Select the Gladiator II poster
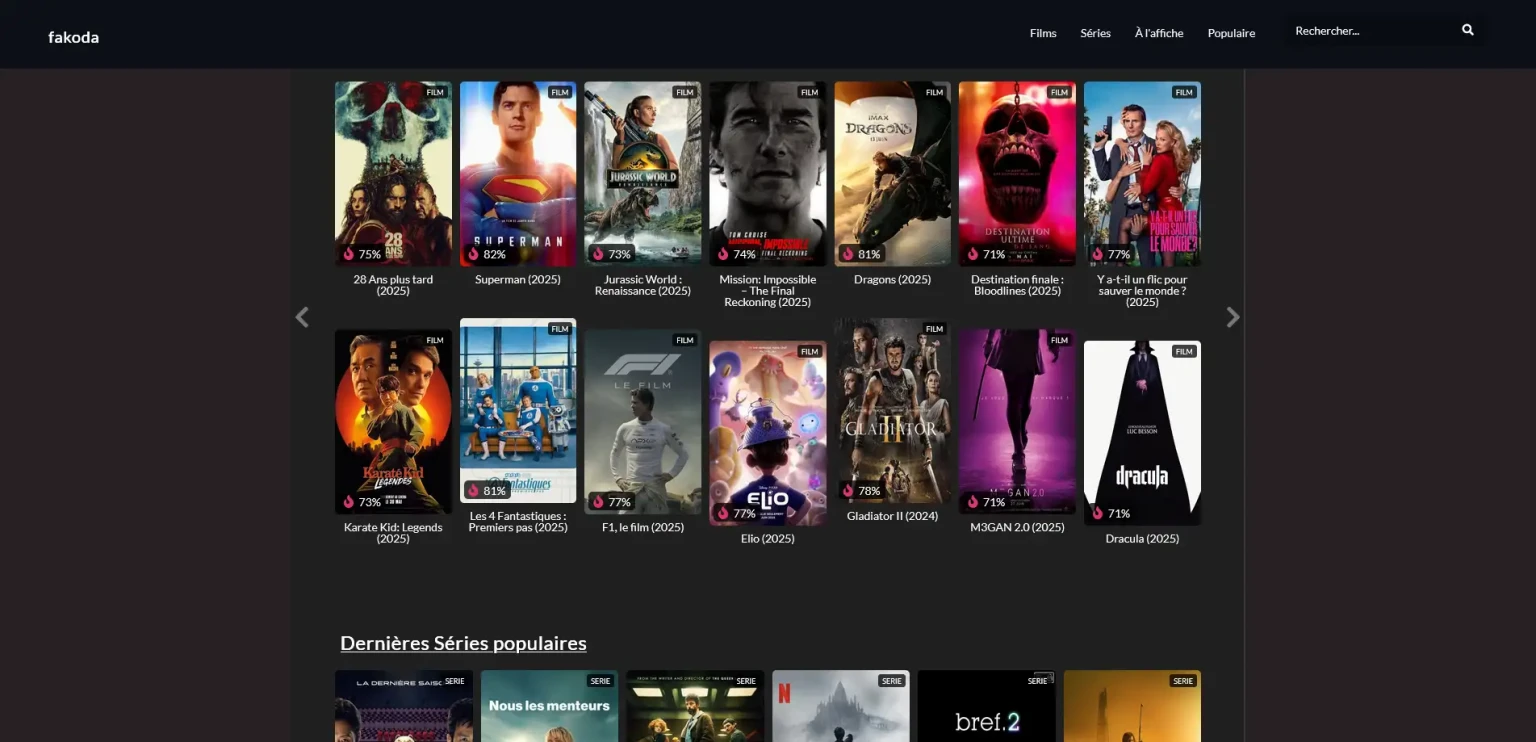The width and height of the screenshot is (1536, 742). pos(893,411)
